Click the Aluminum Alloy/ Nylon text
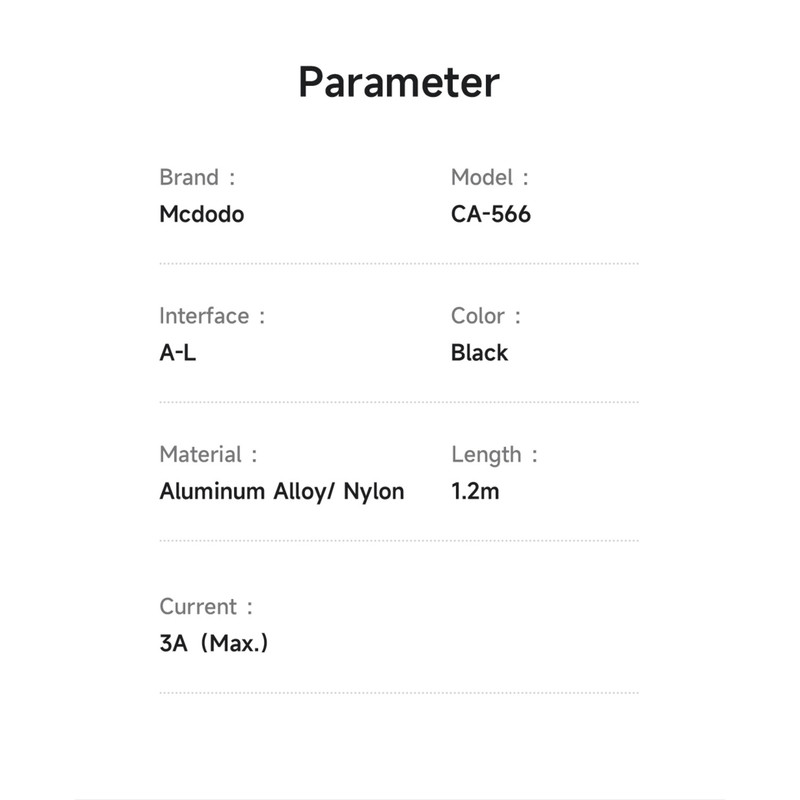The width and height of the screenshot is (800, 800). pyautogui.click(x=282, y=491)
